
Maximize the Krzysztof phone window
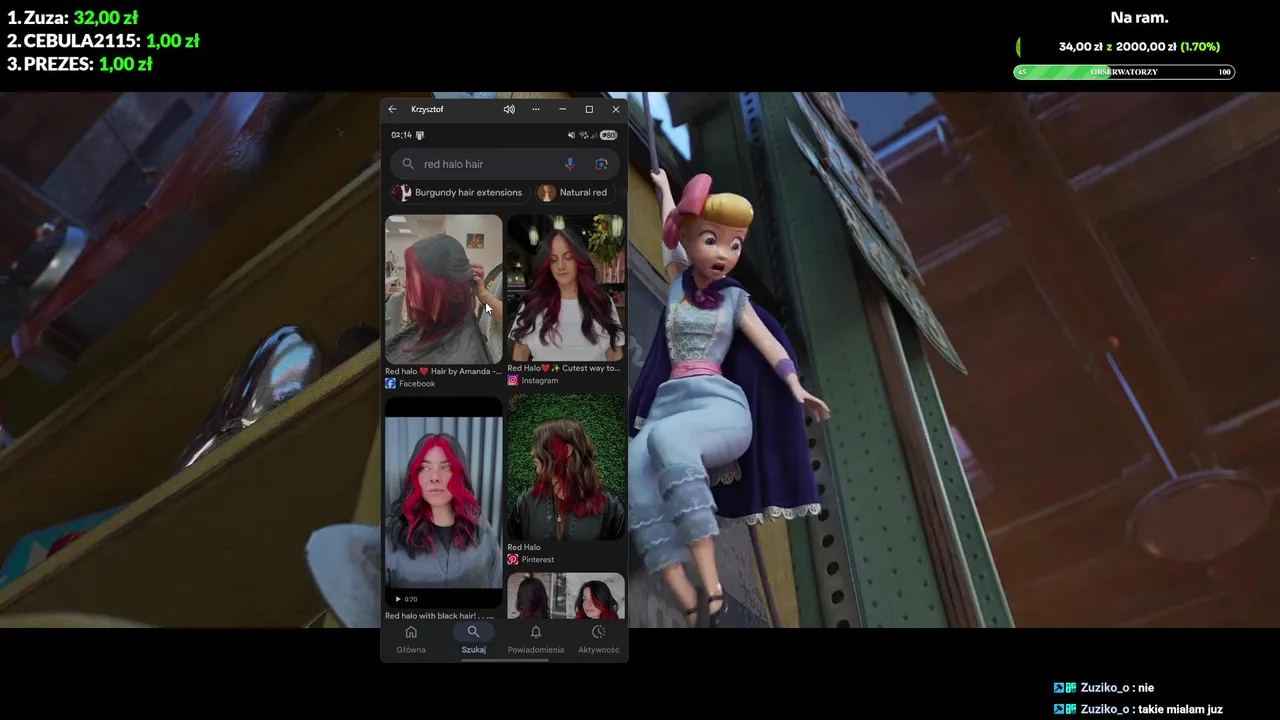click(x=589, y=109)
